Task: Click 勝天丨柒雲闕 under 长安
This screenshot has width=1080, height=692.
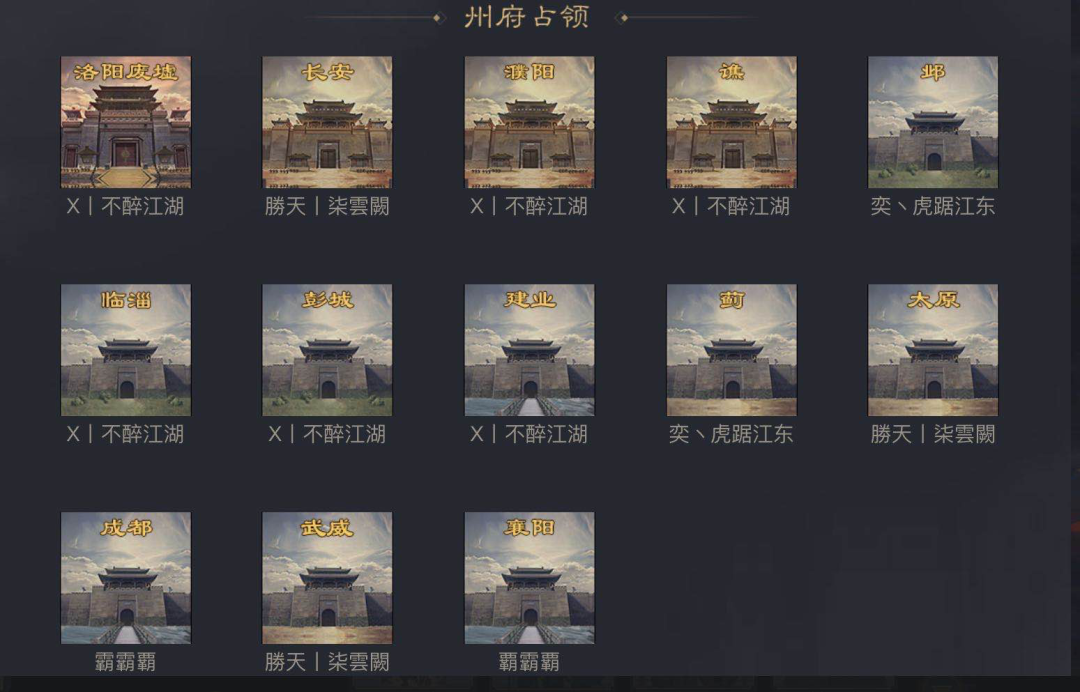Action: (327, 206)
